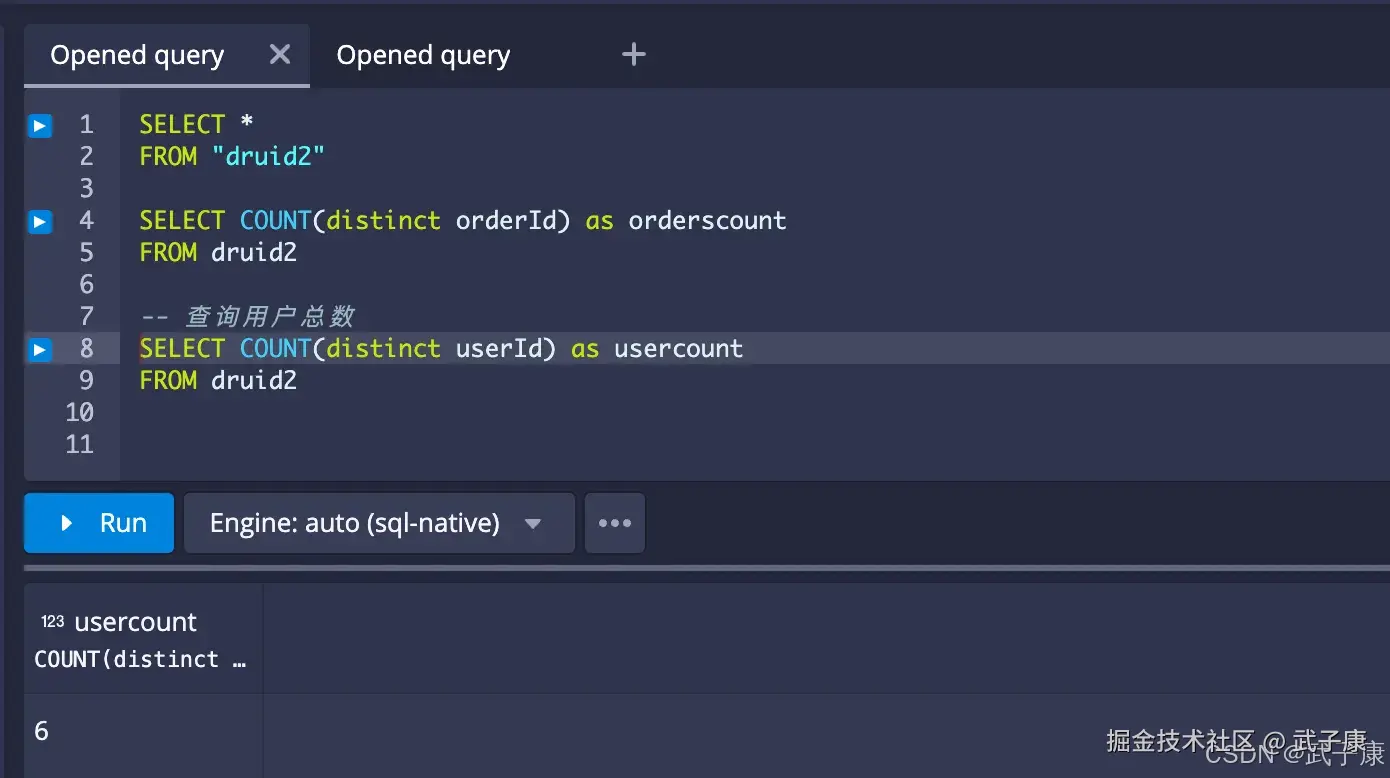Select the active first Opened query tab

coord(137,56)
